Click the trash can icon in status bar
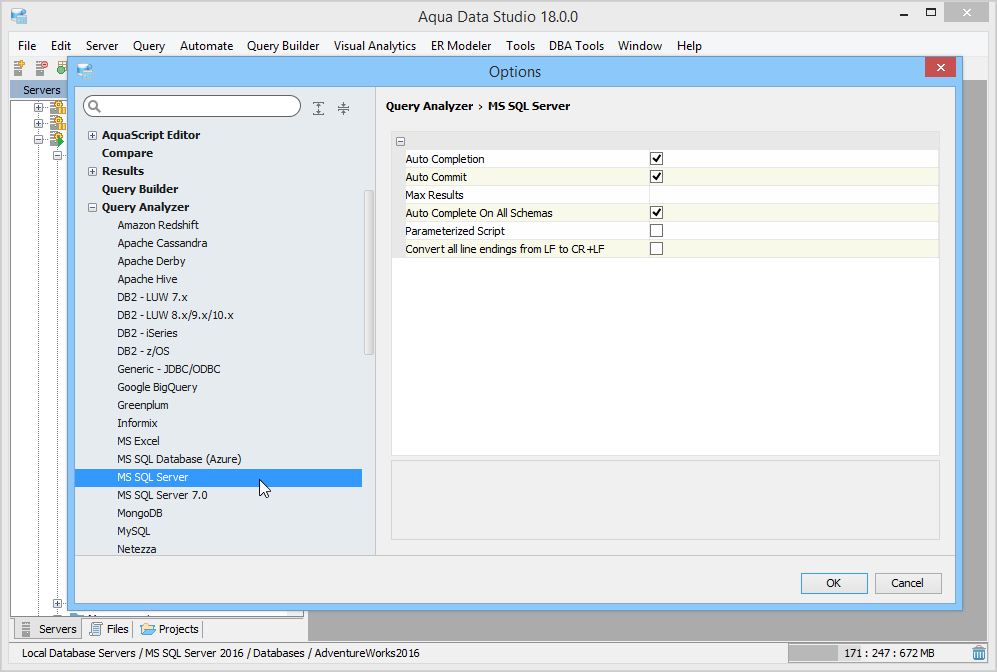 click(x=979, y=653)
